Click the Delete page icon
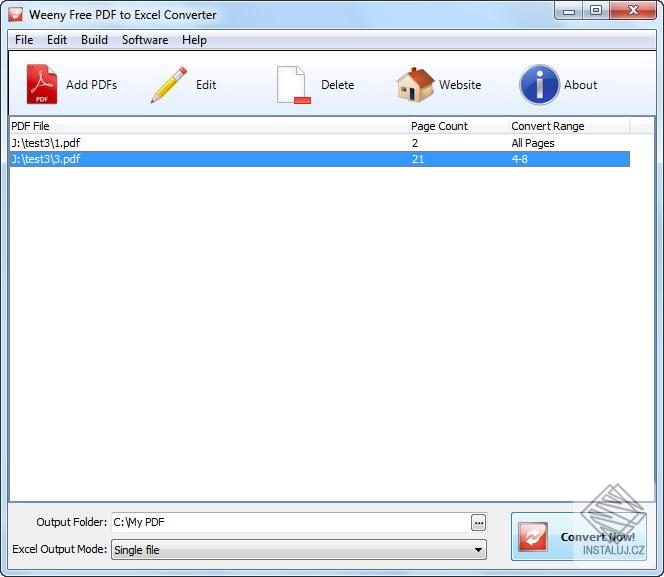 click(293, 85)
